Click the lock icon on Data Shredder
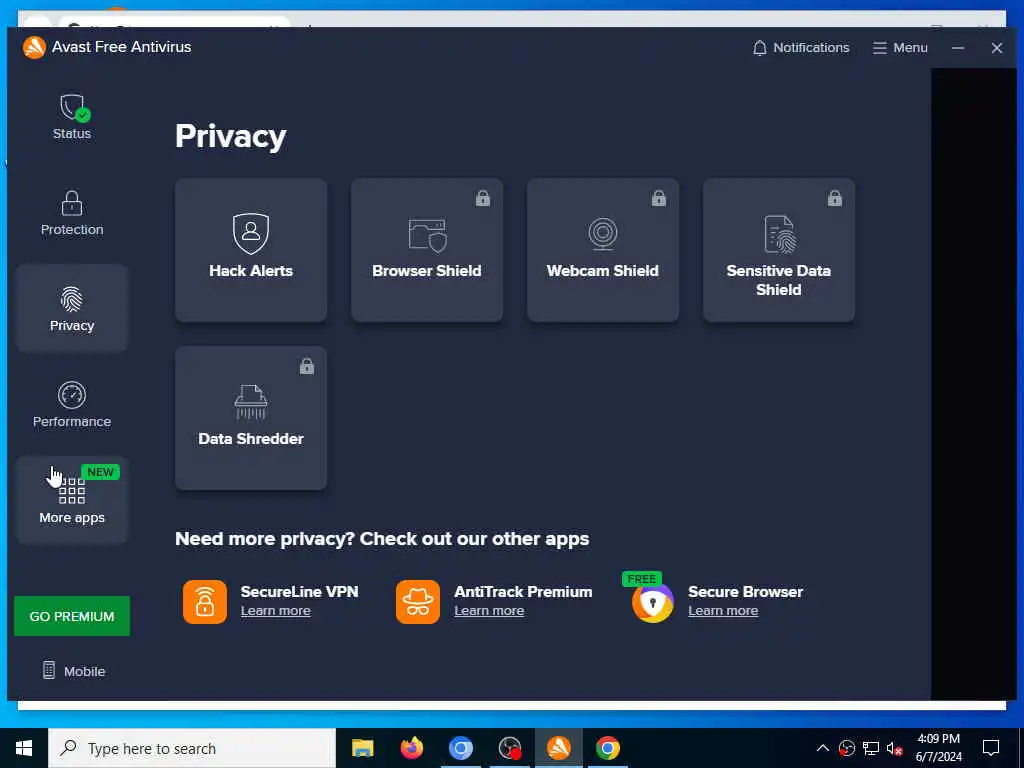Viewport: 1024px width, 768px height. [x=307, y=366]
